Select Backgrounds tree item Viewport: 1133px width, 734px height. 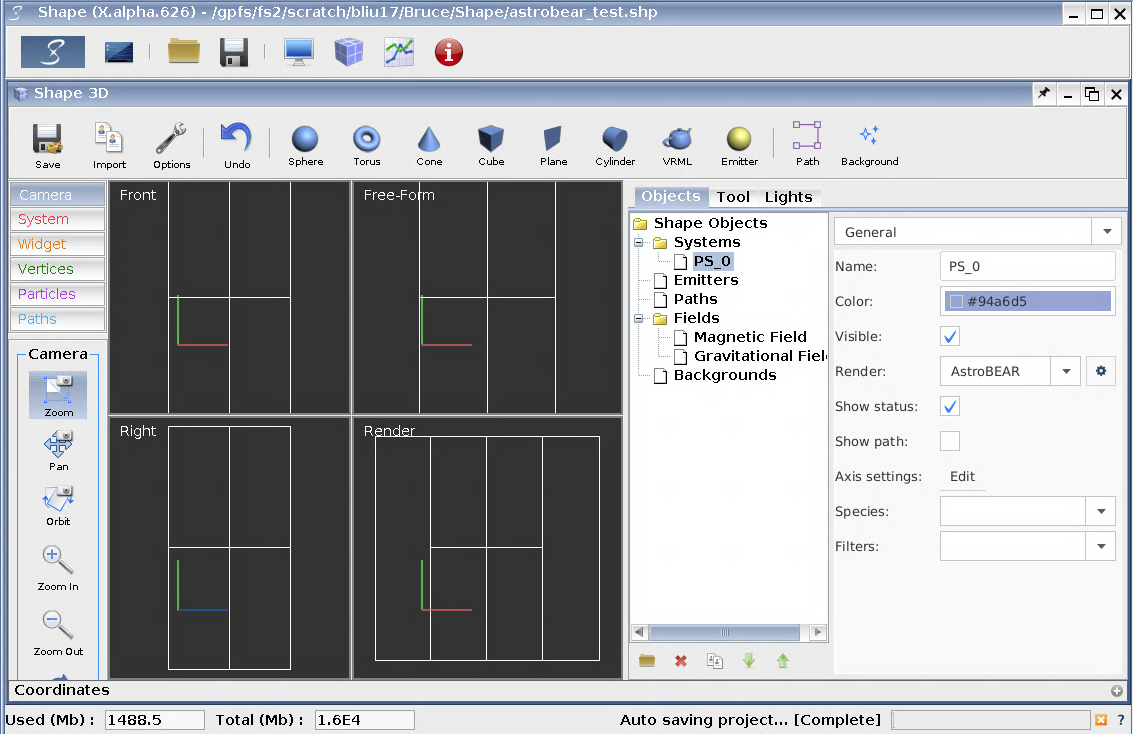click(x=725, y=375)
